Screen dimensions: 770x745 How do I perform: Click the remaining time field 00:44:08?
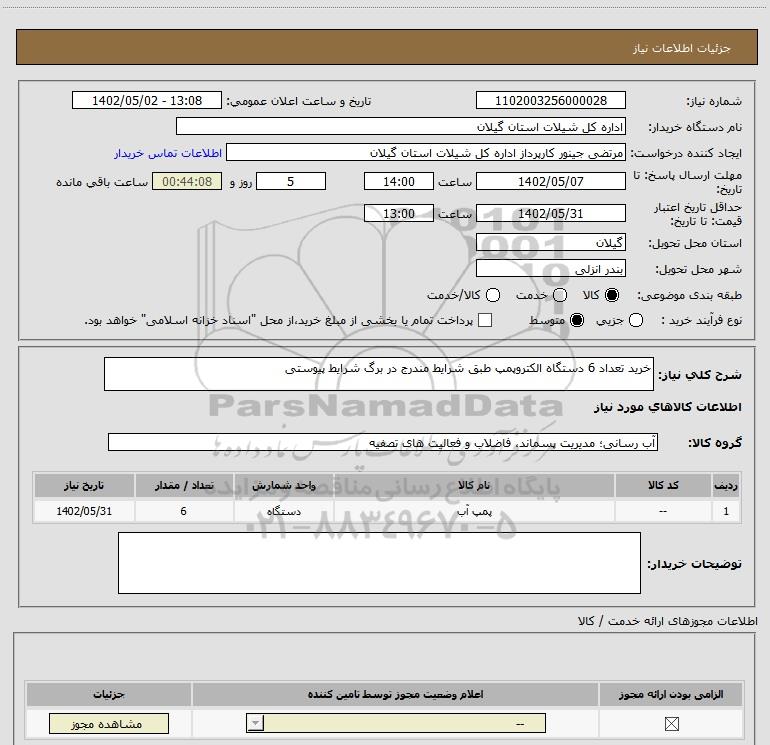[x=187, y=181]
